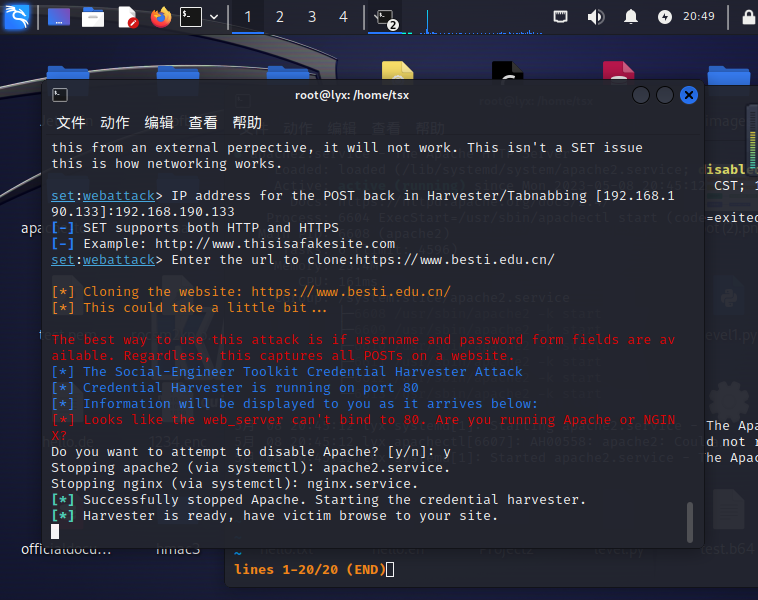Switch to workspace 2
The height and width of the screenshot is (600, 758).
[x=279, y=17]
